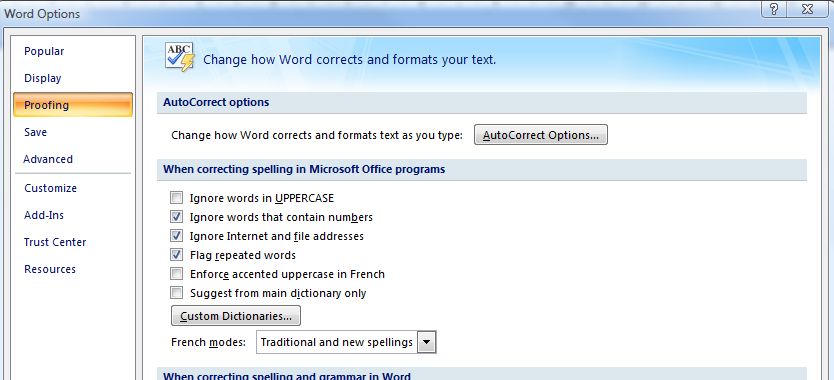
Task: Click 'Change how Word corrects and formats text as you type' label
Action: click(x=317, y=135)
